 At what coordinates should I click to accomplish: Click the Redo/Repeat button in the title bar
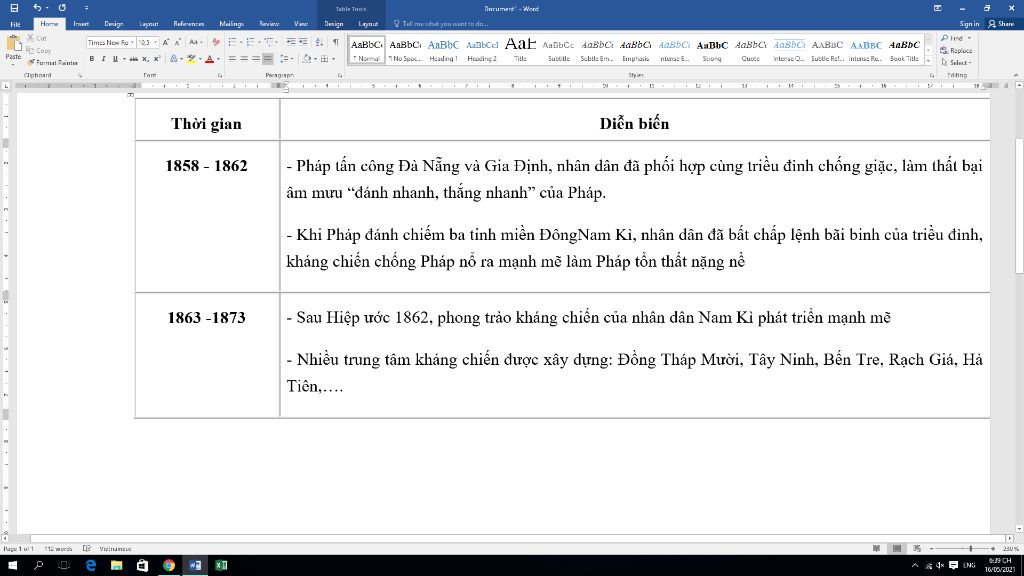[x=62, y=8]
